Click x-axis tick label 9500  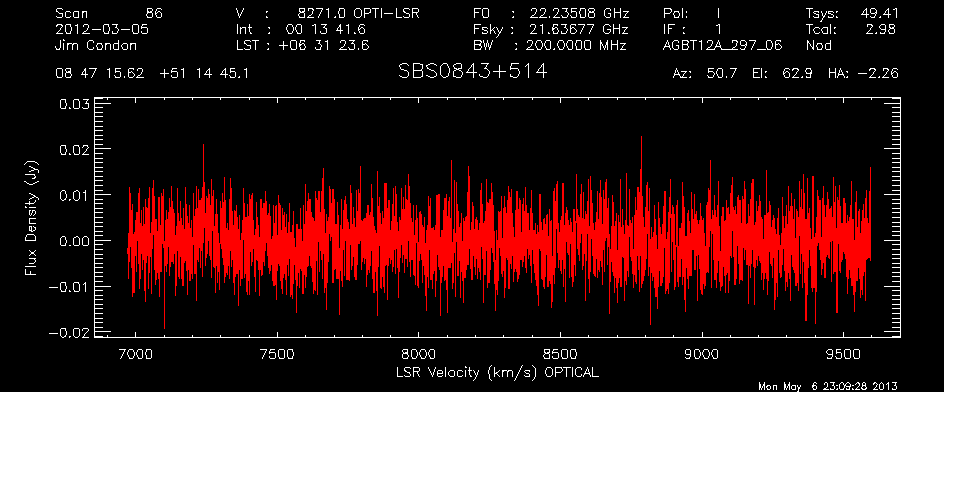[844, 354]
